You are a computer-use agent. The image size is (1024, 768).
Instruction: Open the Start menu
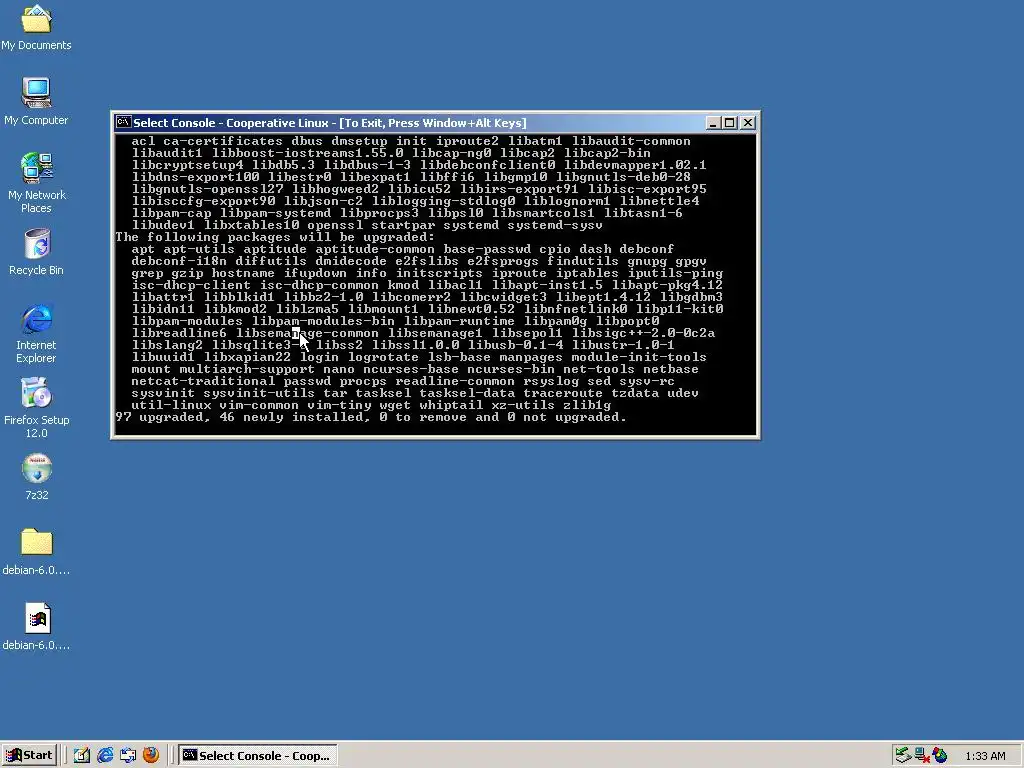(x=29, y=755)
